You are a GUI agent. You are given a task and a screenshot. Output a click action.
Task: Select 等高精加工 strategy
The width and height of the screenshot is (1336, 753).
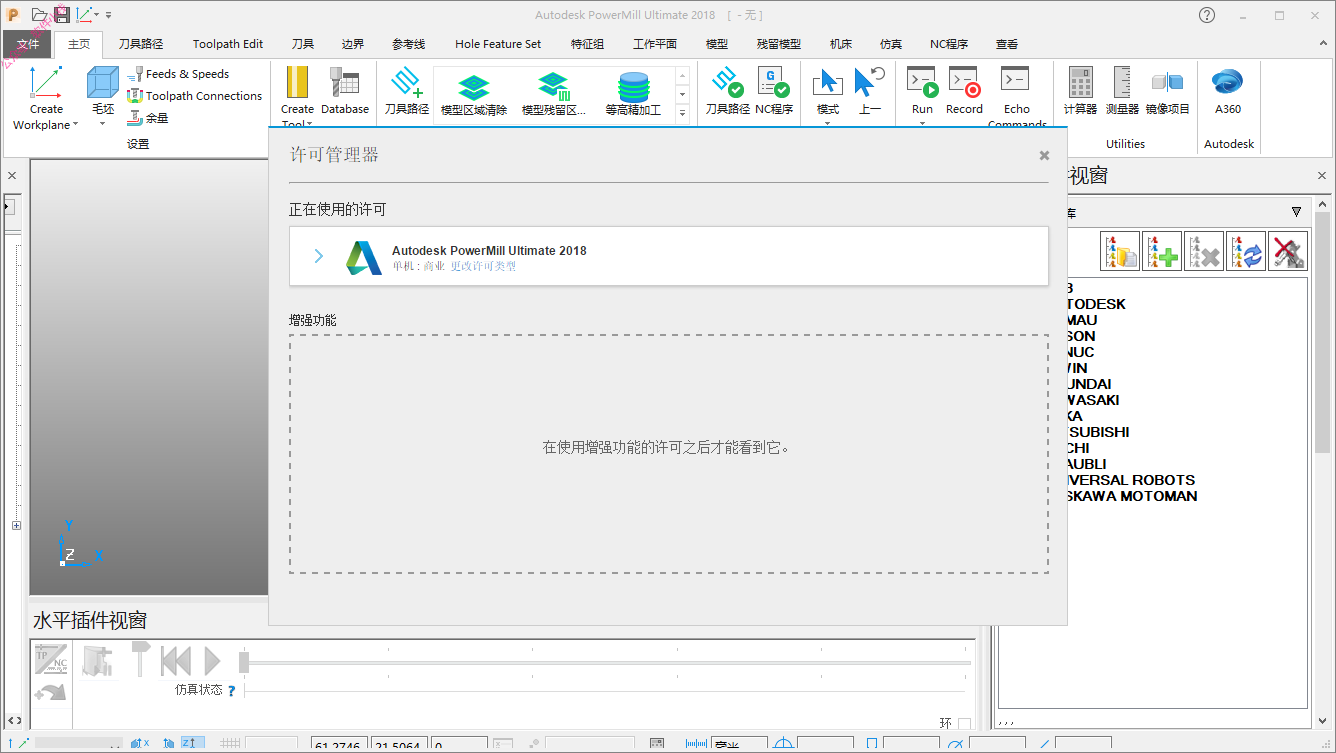point(633,95)
